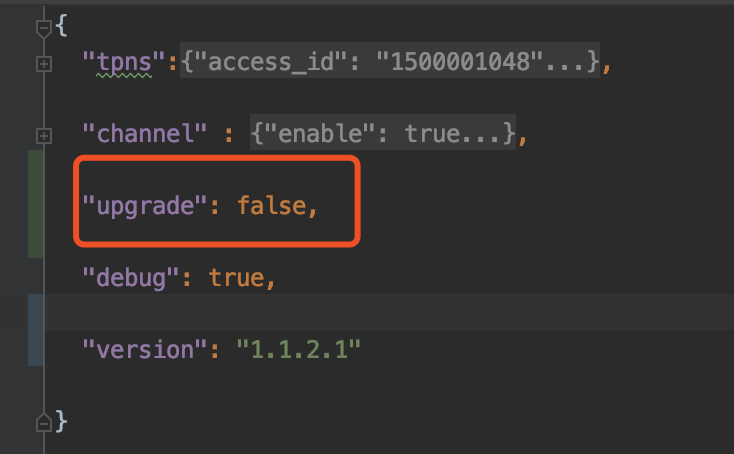Click the "1.1.2.1" version string
This screenshot has height=454, width=734.
[298, 350]
